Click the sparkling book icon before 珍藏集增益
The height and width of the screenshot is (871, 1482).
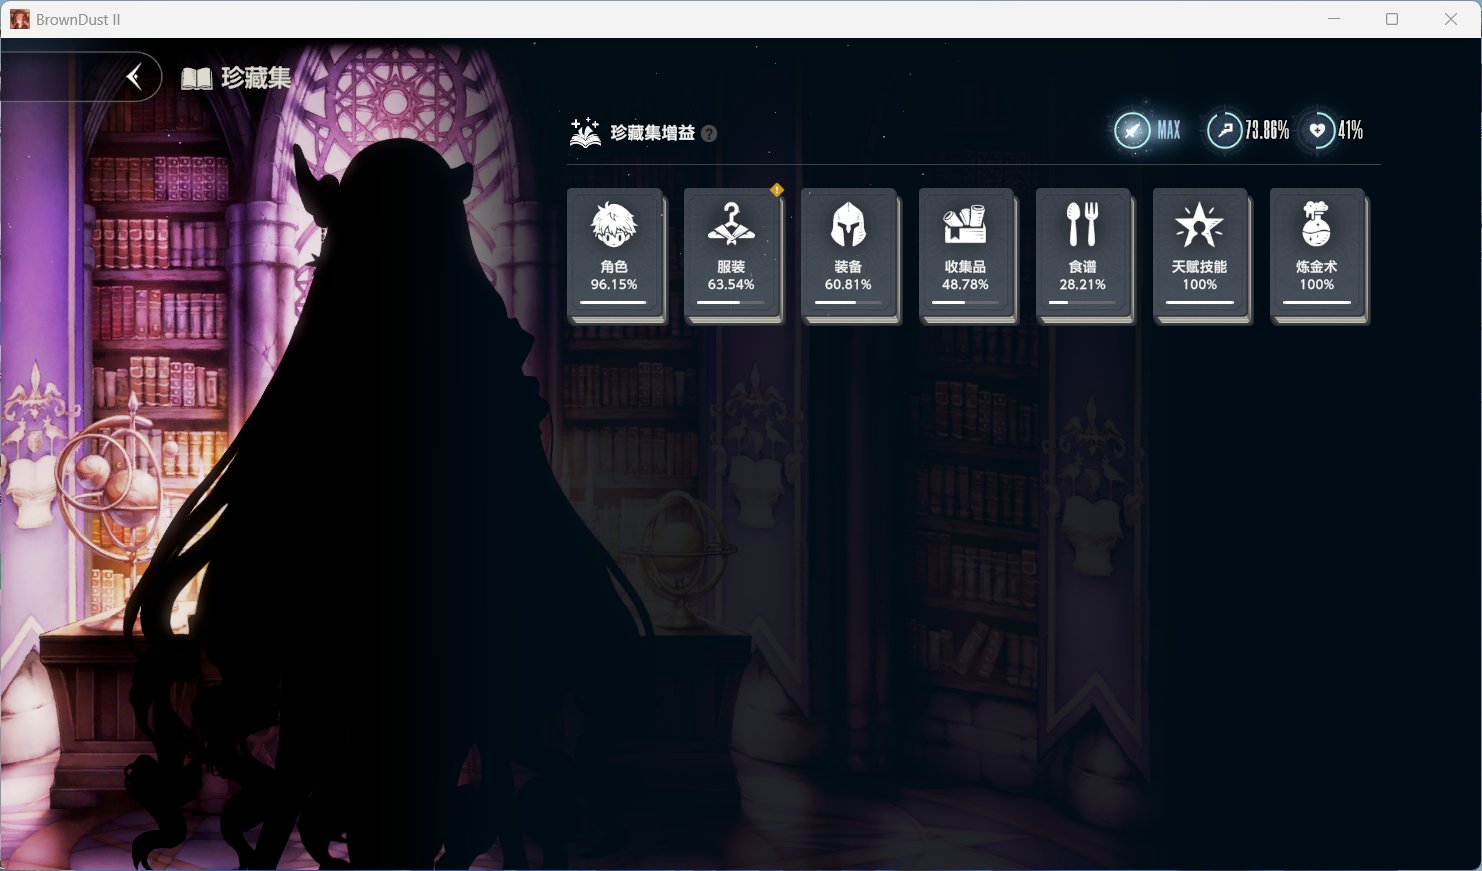click(x=585, y=132)
